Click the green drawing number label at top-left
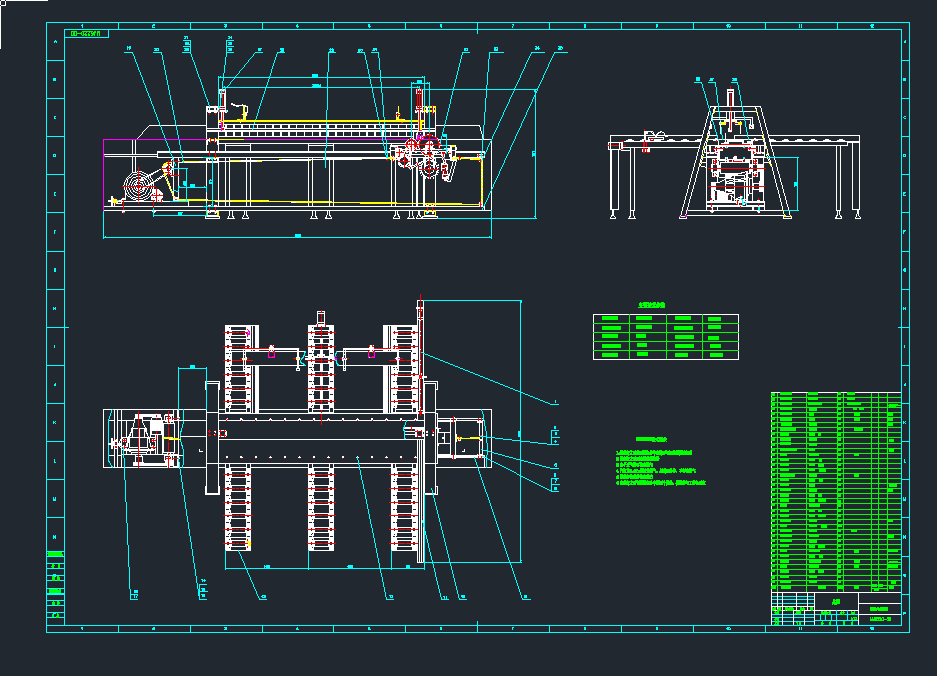The width and height of the screenshot is (937, 676). click(86, 34)
